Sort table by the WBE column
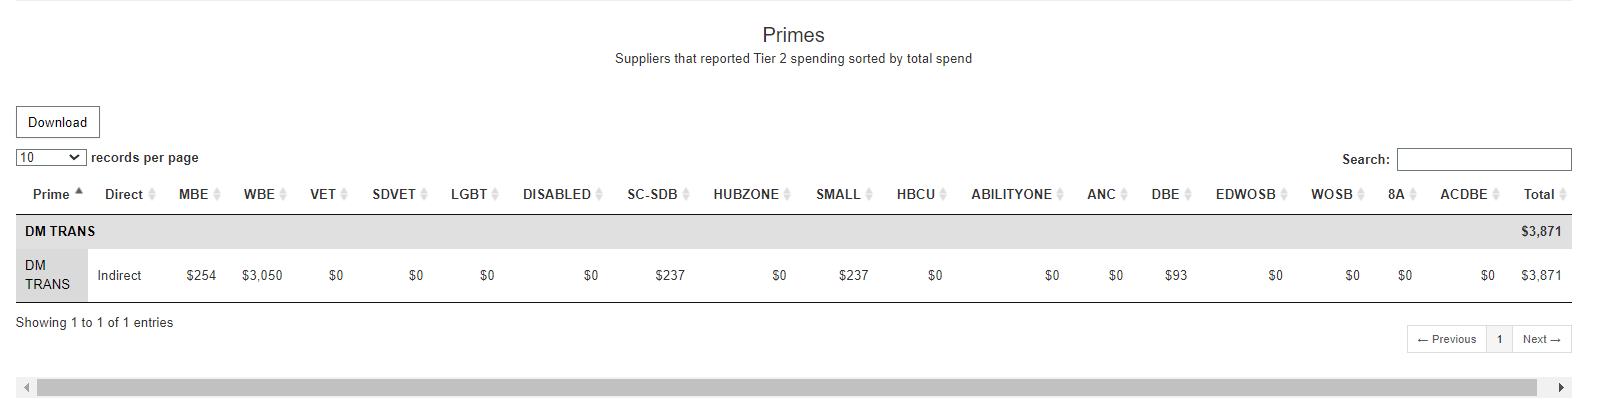Screen dimensions: 1604x411 [264, 194]
